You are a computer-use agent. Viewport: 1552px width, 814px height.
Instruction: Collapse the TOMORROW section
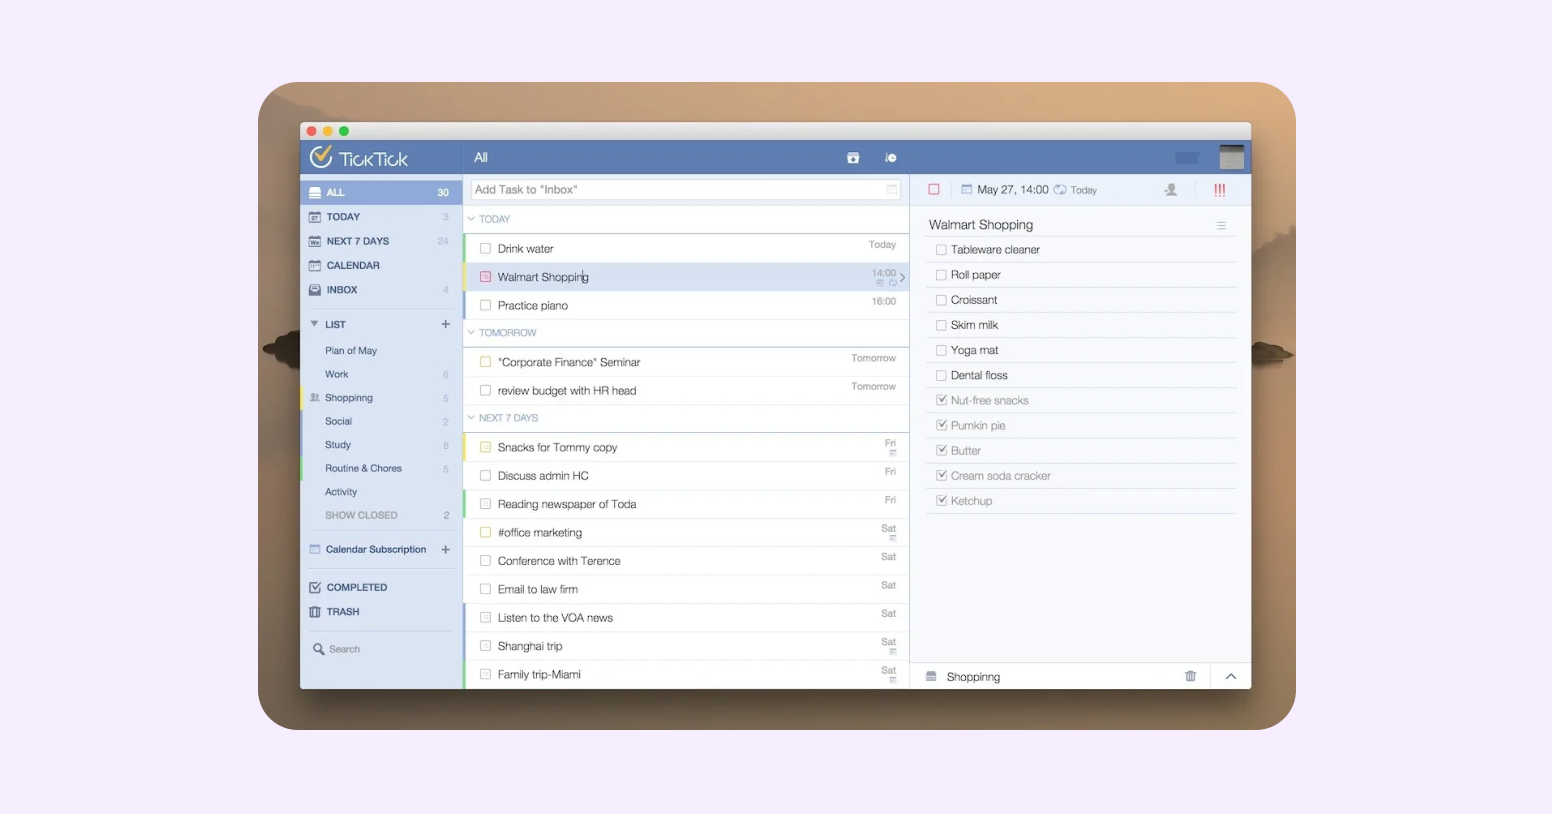click(x=472, y=333)
